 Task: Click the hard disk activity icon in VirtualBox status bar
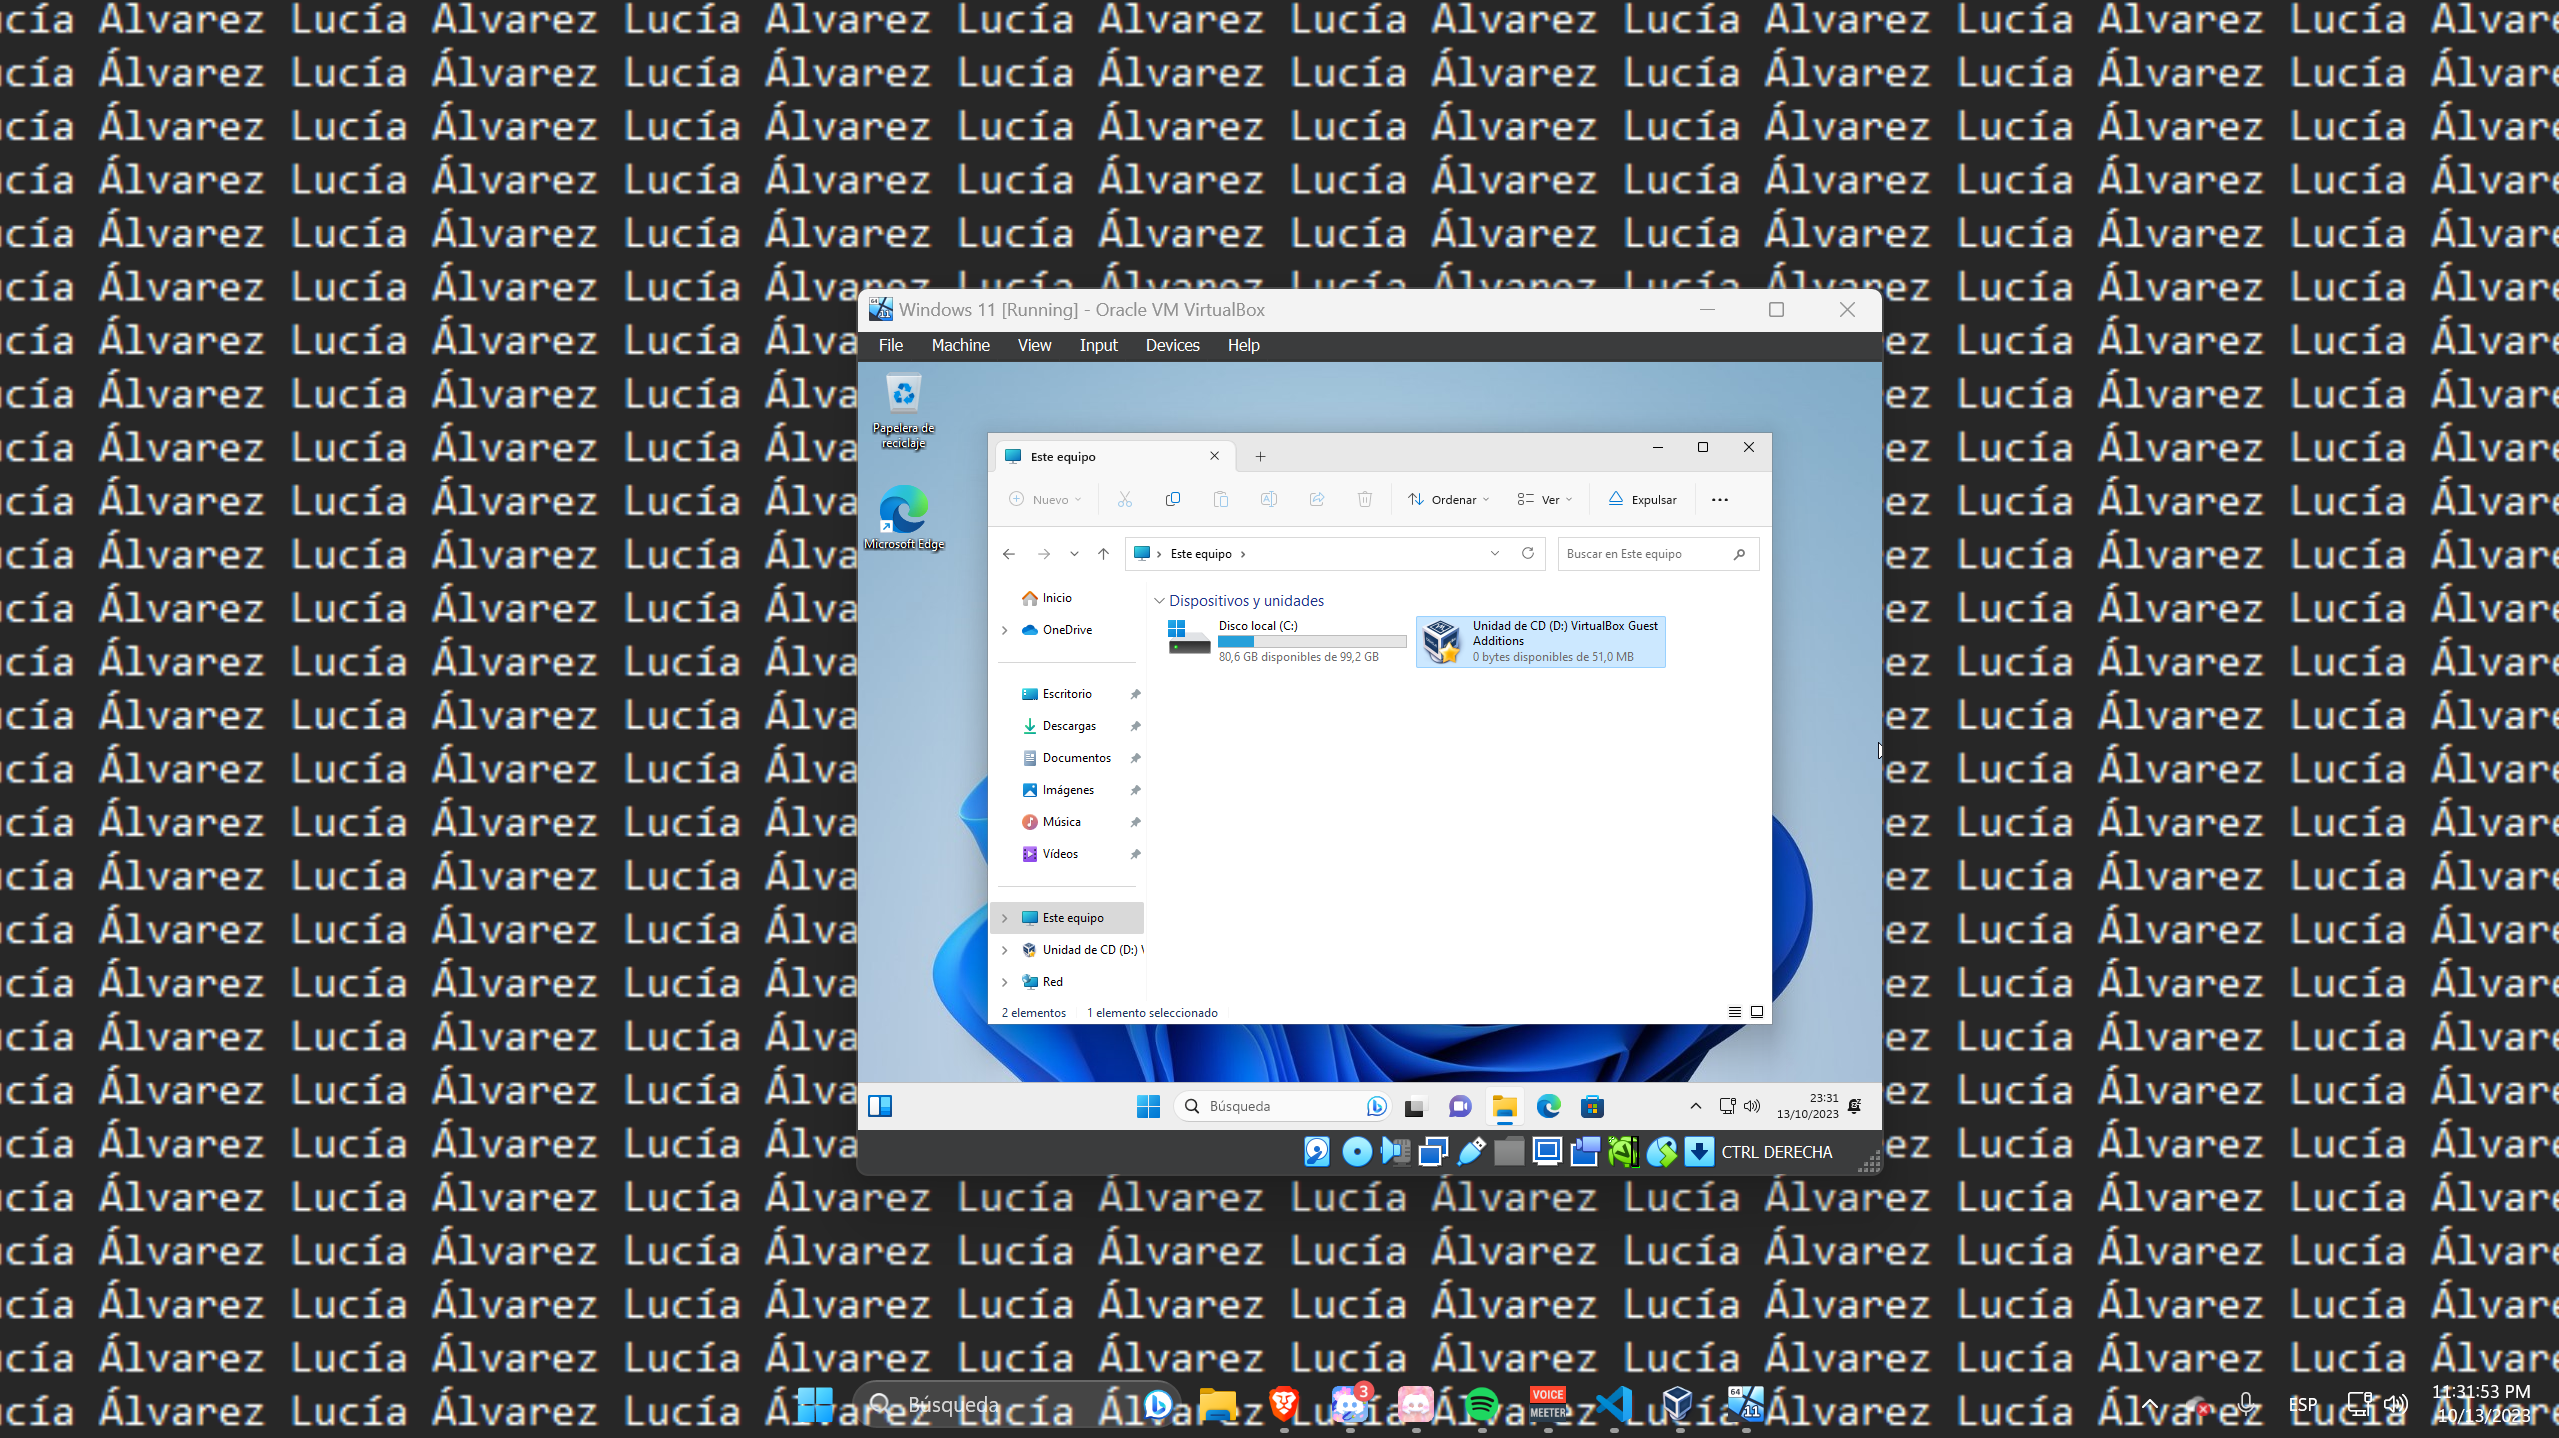tap(1317, 1152)
